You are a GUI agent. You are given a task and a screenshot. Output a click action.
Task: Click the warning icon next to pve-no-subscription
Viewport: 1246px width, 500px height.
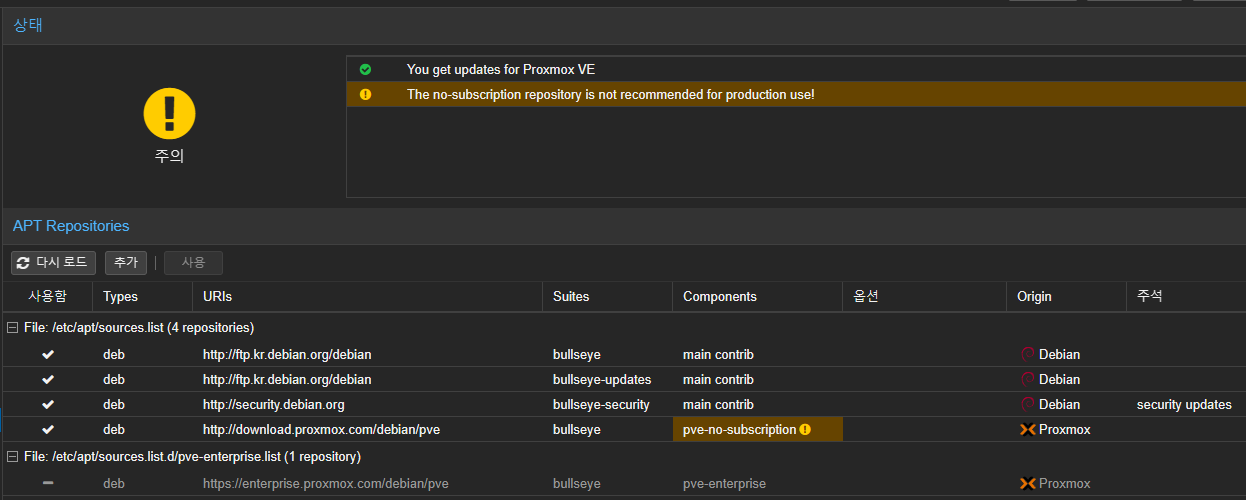click(805, 430)
